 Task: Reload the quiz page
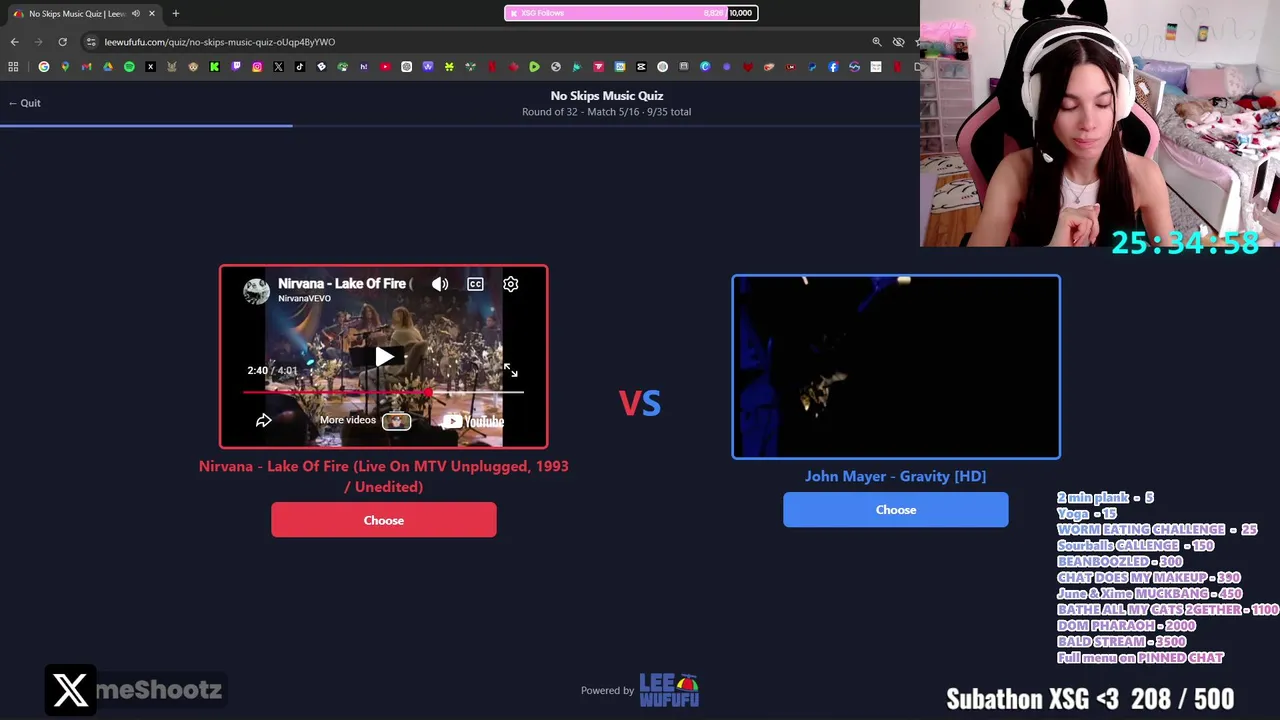[x=62, y=42]
